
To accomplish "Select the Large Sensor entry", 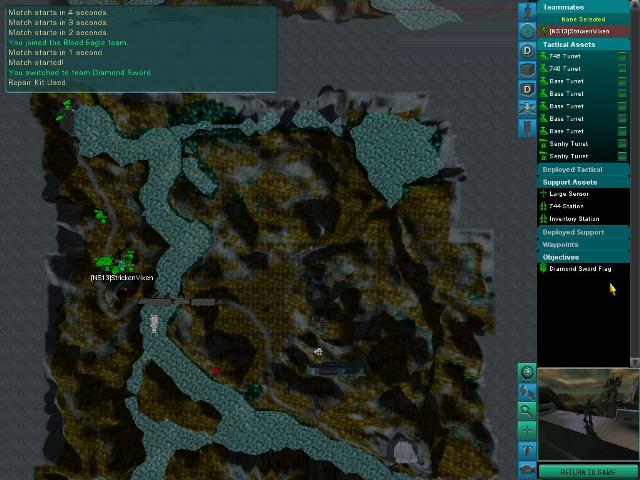I will [583, 194].
